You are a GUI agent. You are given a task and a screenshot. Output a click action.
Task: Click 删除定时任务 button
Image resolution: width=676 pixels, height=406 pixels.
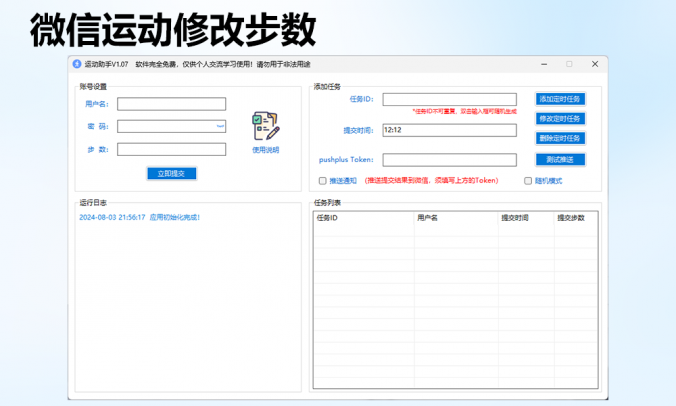(x=560, y=138)
